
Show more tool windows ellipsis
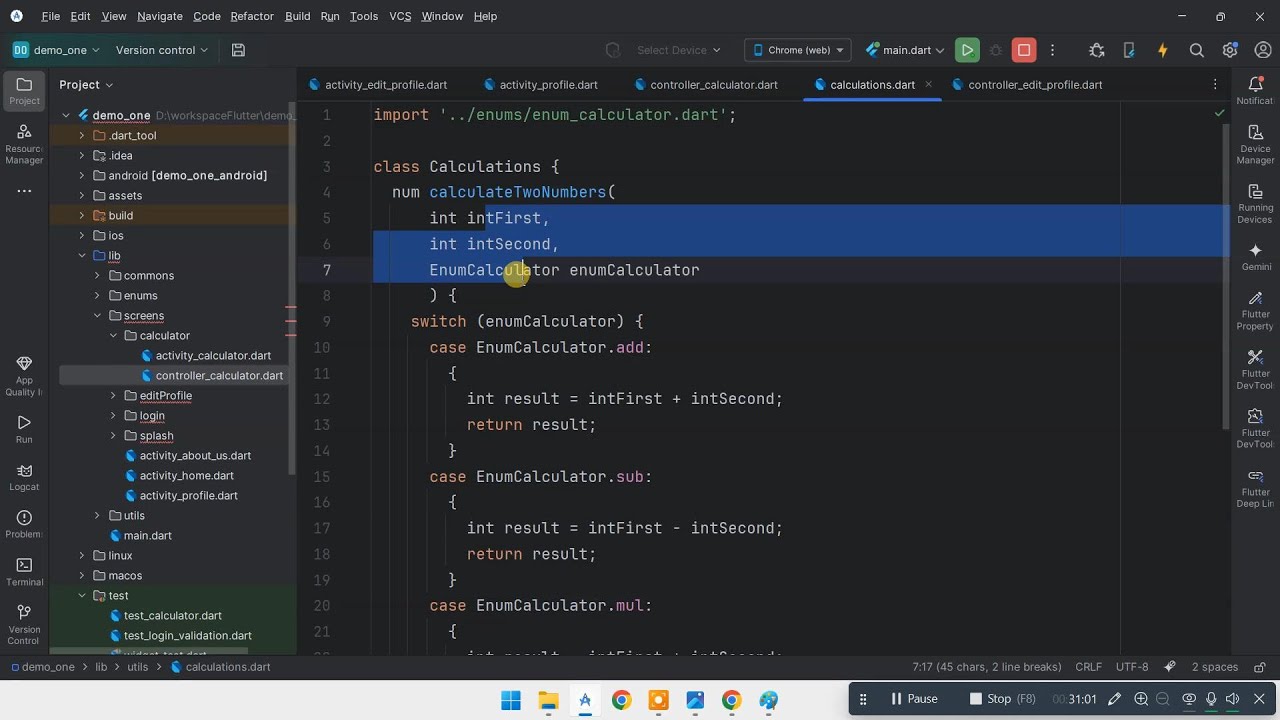coord(24,191)
